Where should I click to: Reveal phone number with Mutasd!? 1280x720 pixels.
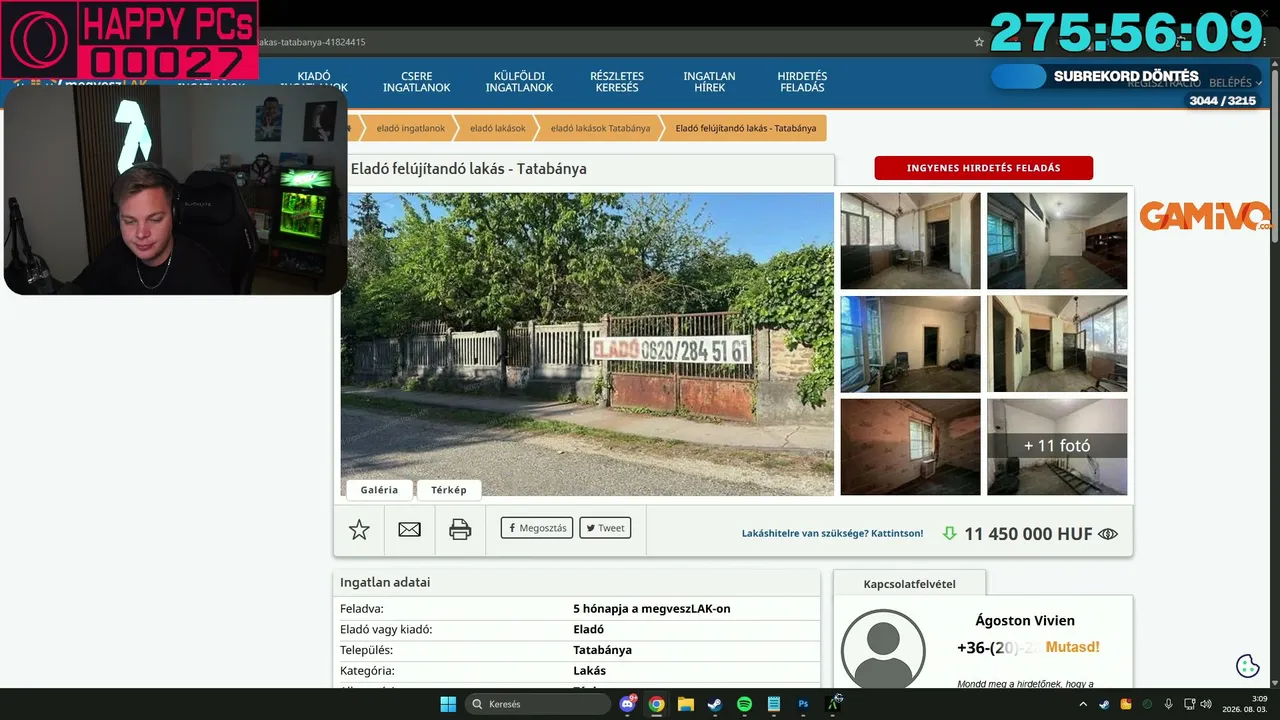pos(1072,647)
